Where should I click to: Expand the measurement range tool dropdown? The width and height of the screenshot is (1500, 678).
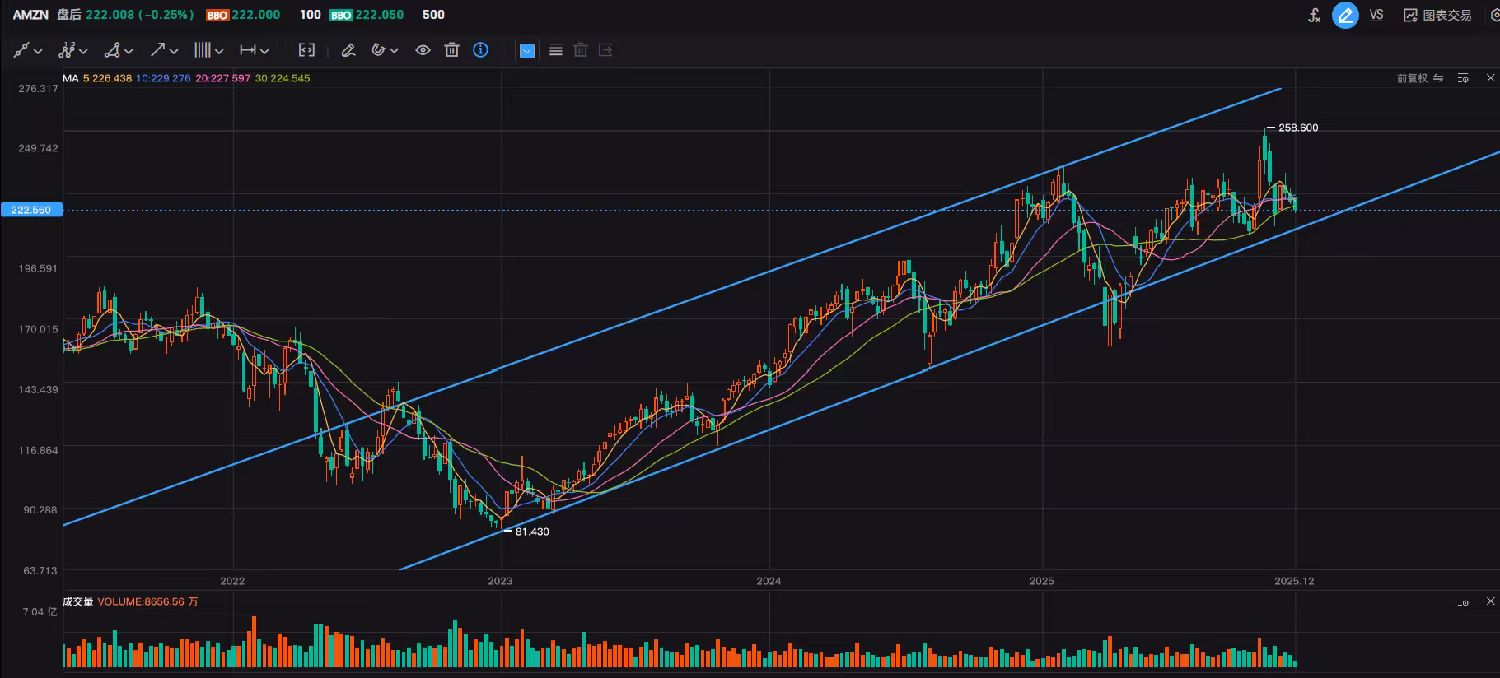(267, 50)
